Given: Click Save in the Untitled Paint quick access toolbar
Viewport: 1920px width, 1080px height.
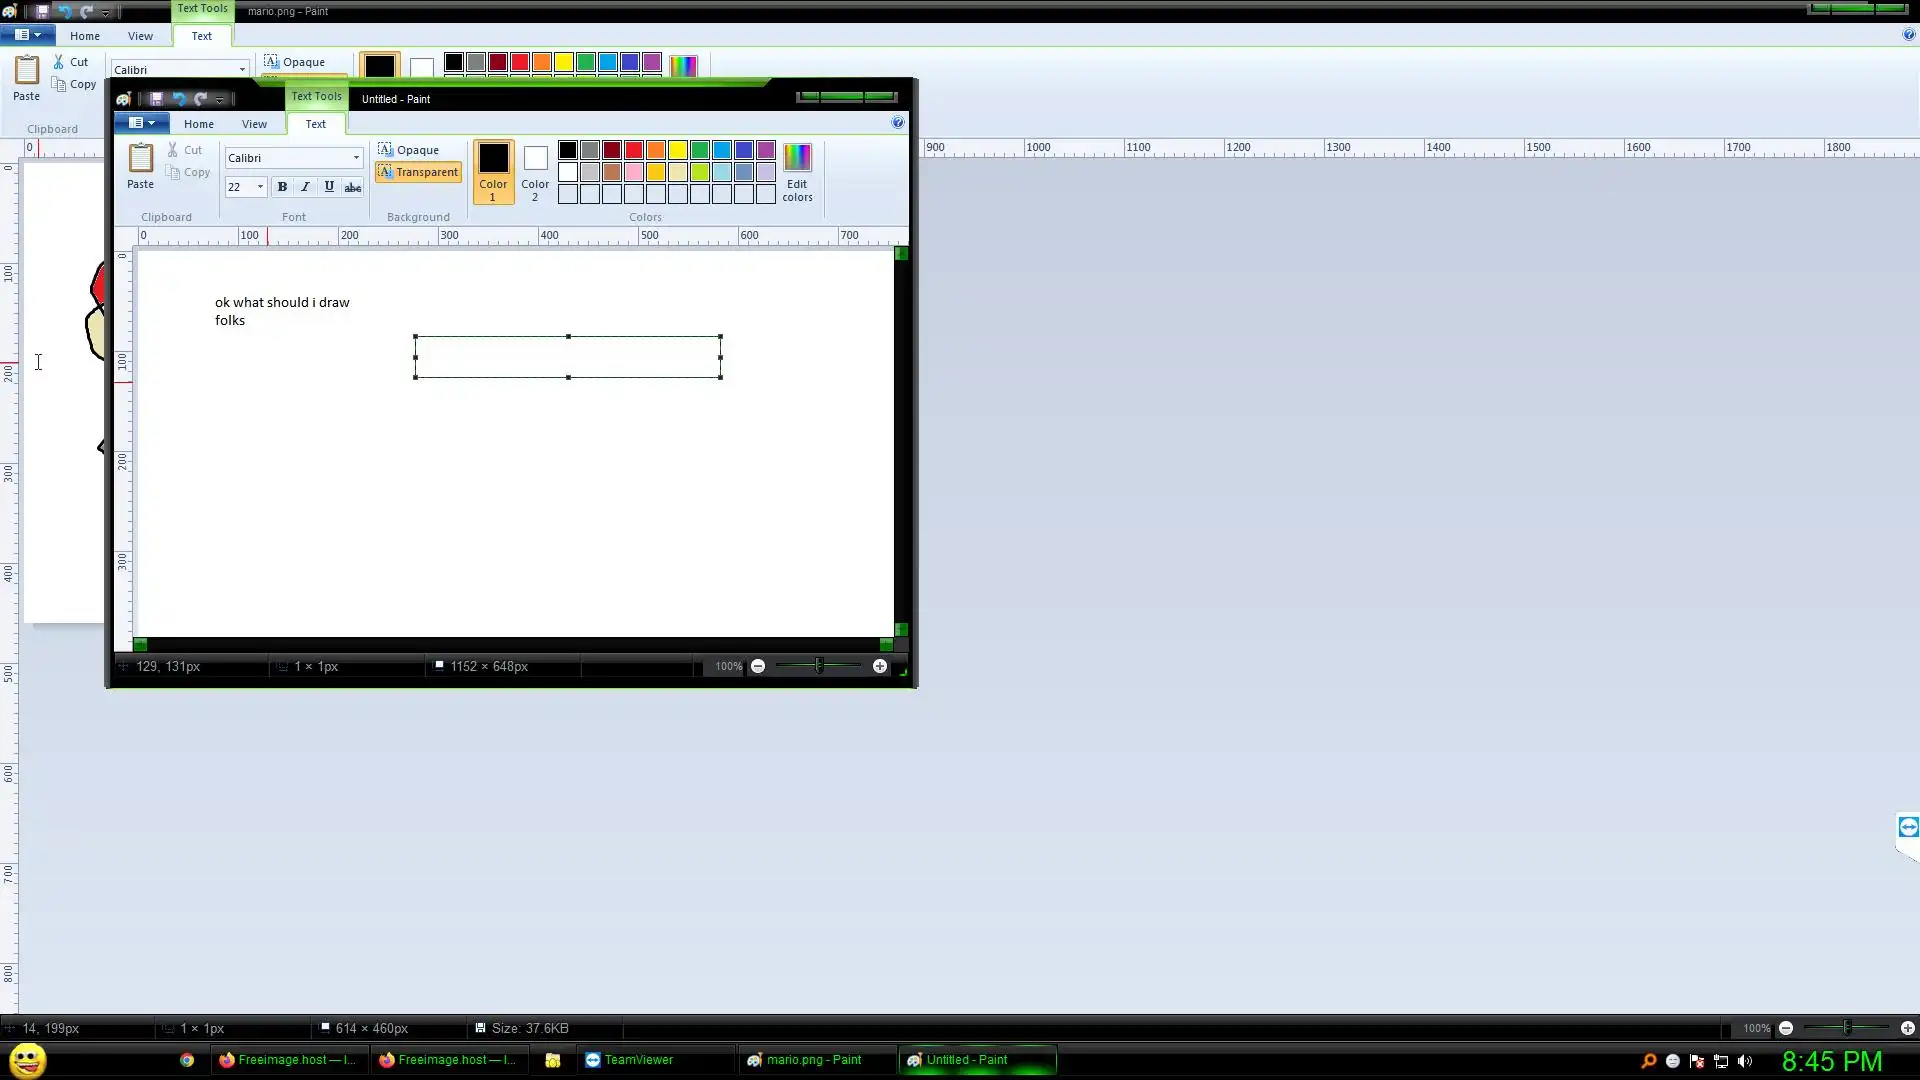Looking at the screenshot, I should coord(156,98).
